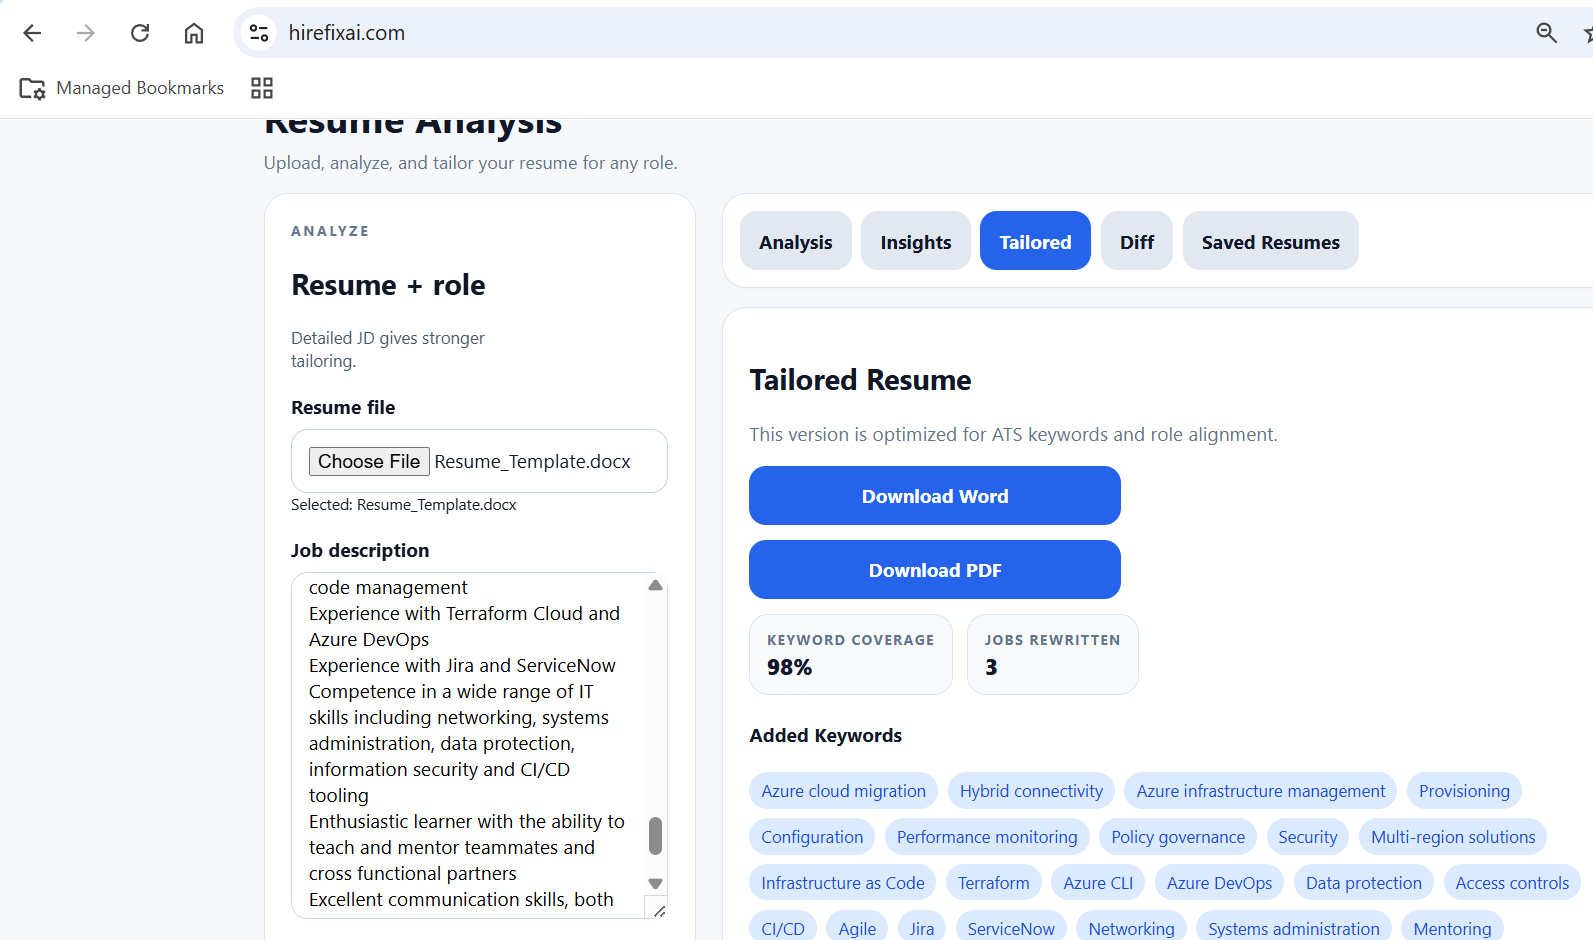
Task: Open Managed Bookmarks folder
Action: click(x=122, y=88)
